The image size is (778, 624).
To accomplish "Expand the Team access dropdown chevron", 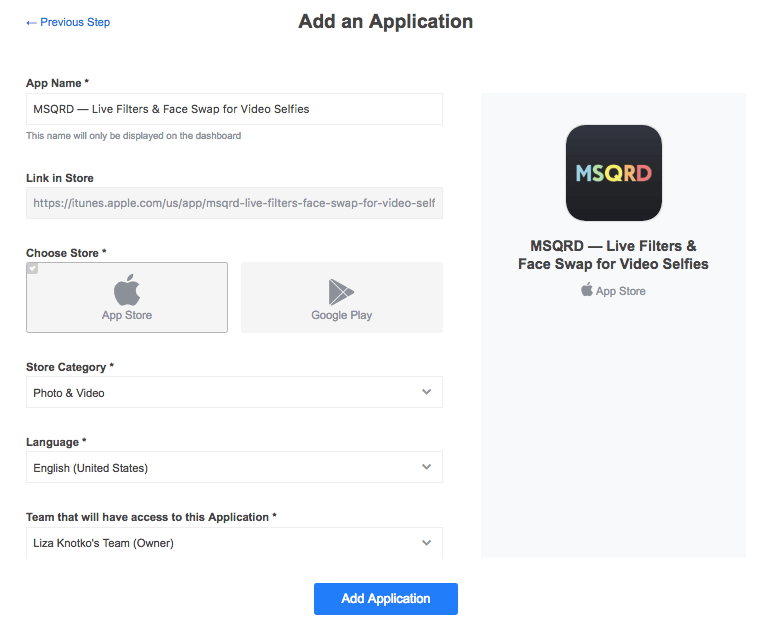I will pyautogui.click(x=426, y=543).
